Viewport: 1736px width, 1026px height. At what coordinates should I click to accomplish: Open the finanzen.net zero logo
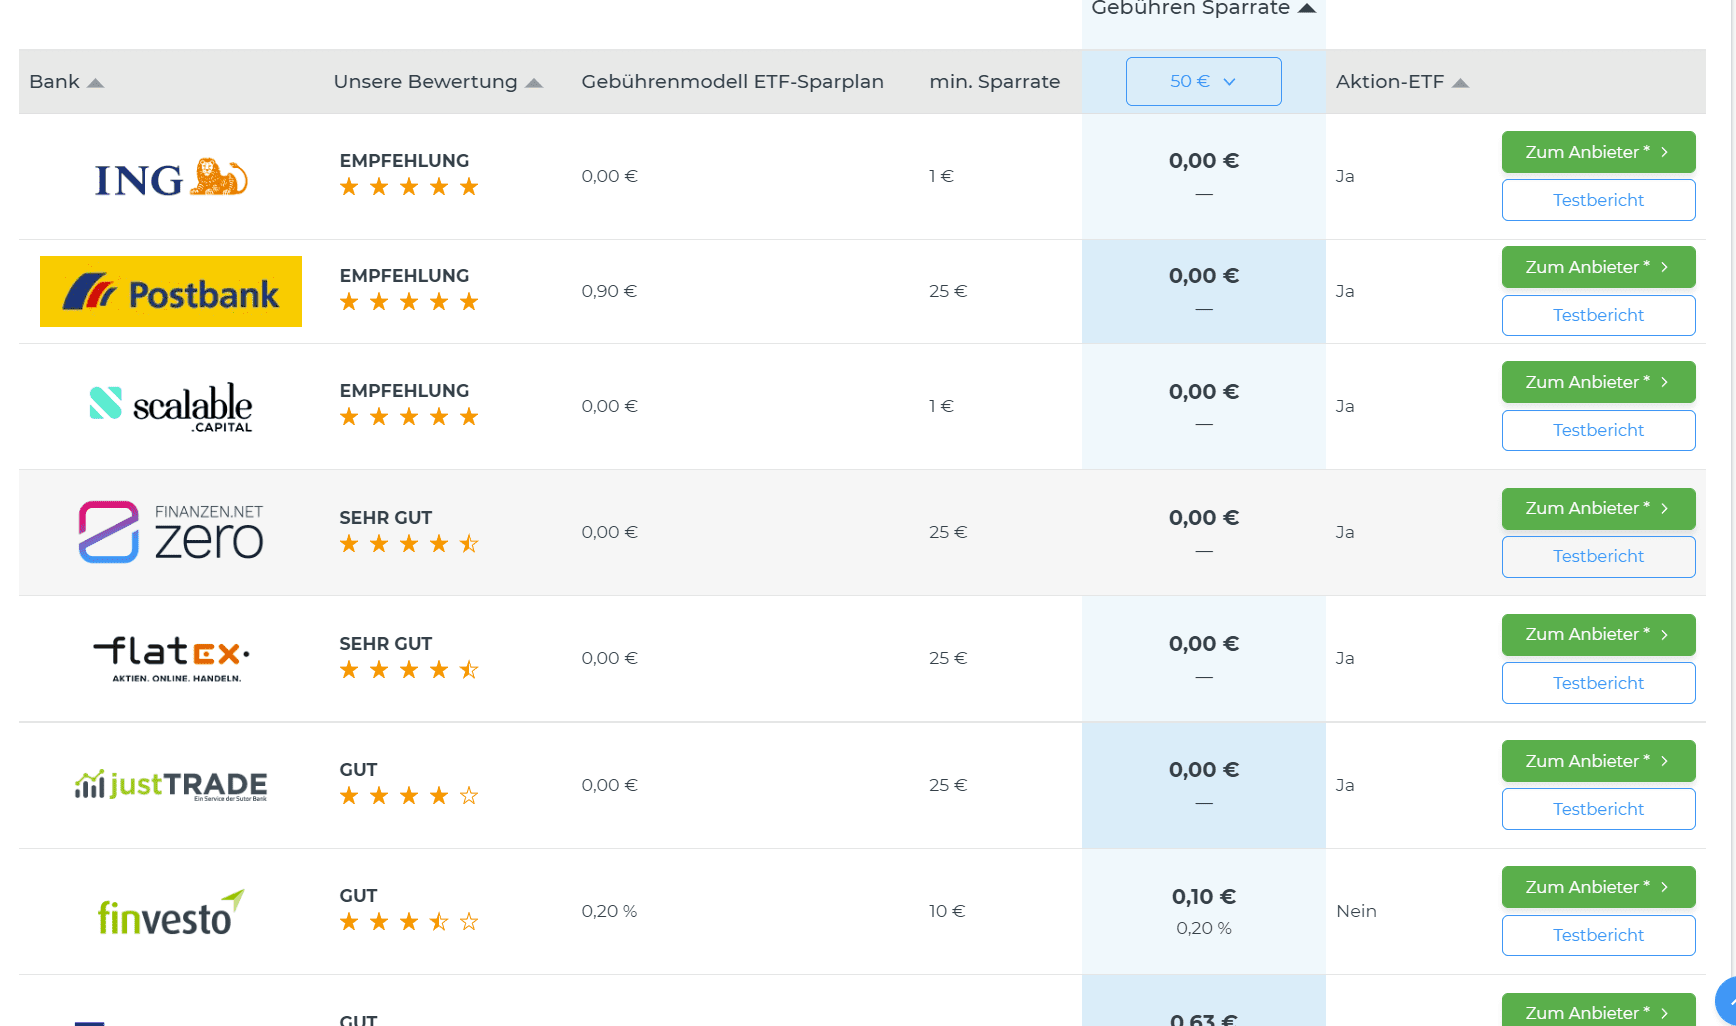171,532
